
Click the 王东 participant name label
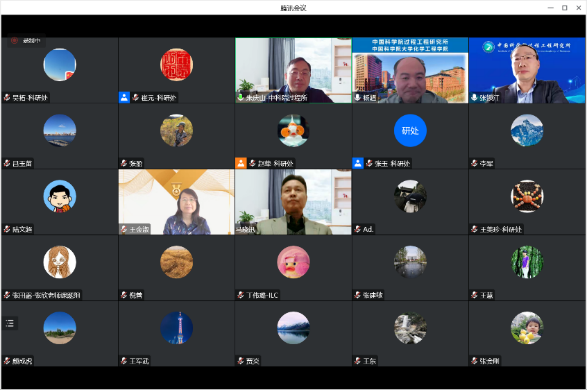(369, 361)
